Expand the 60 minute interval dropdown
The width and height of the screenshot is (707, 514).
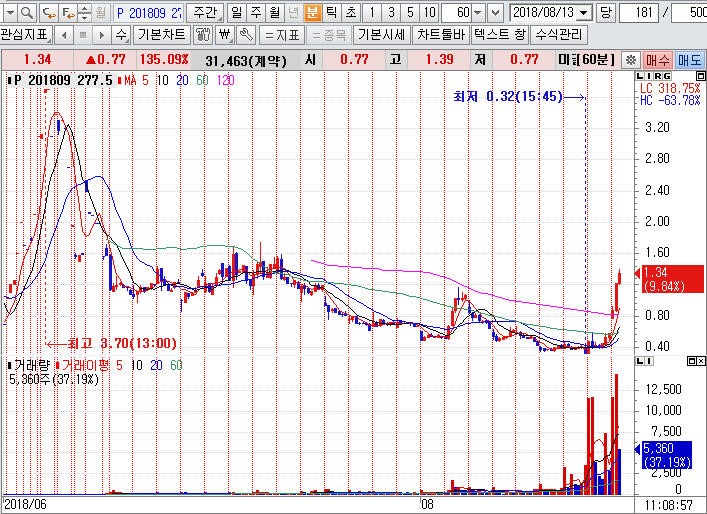pyautogui.click(x=476, y=13)
